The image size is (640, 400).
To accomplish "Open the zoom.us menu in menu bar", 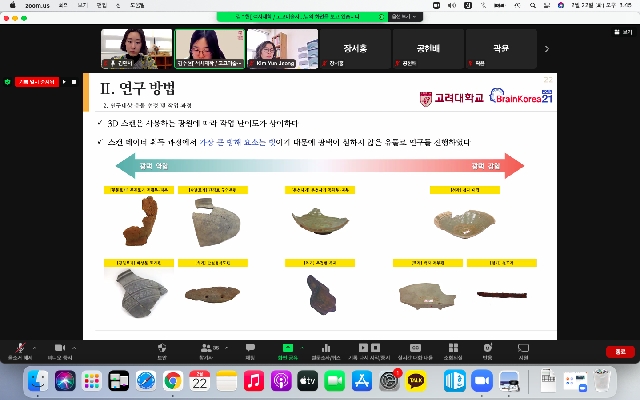I will click(x=39, y=5).
